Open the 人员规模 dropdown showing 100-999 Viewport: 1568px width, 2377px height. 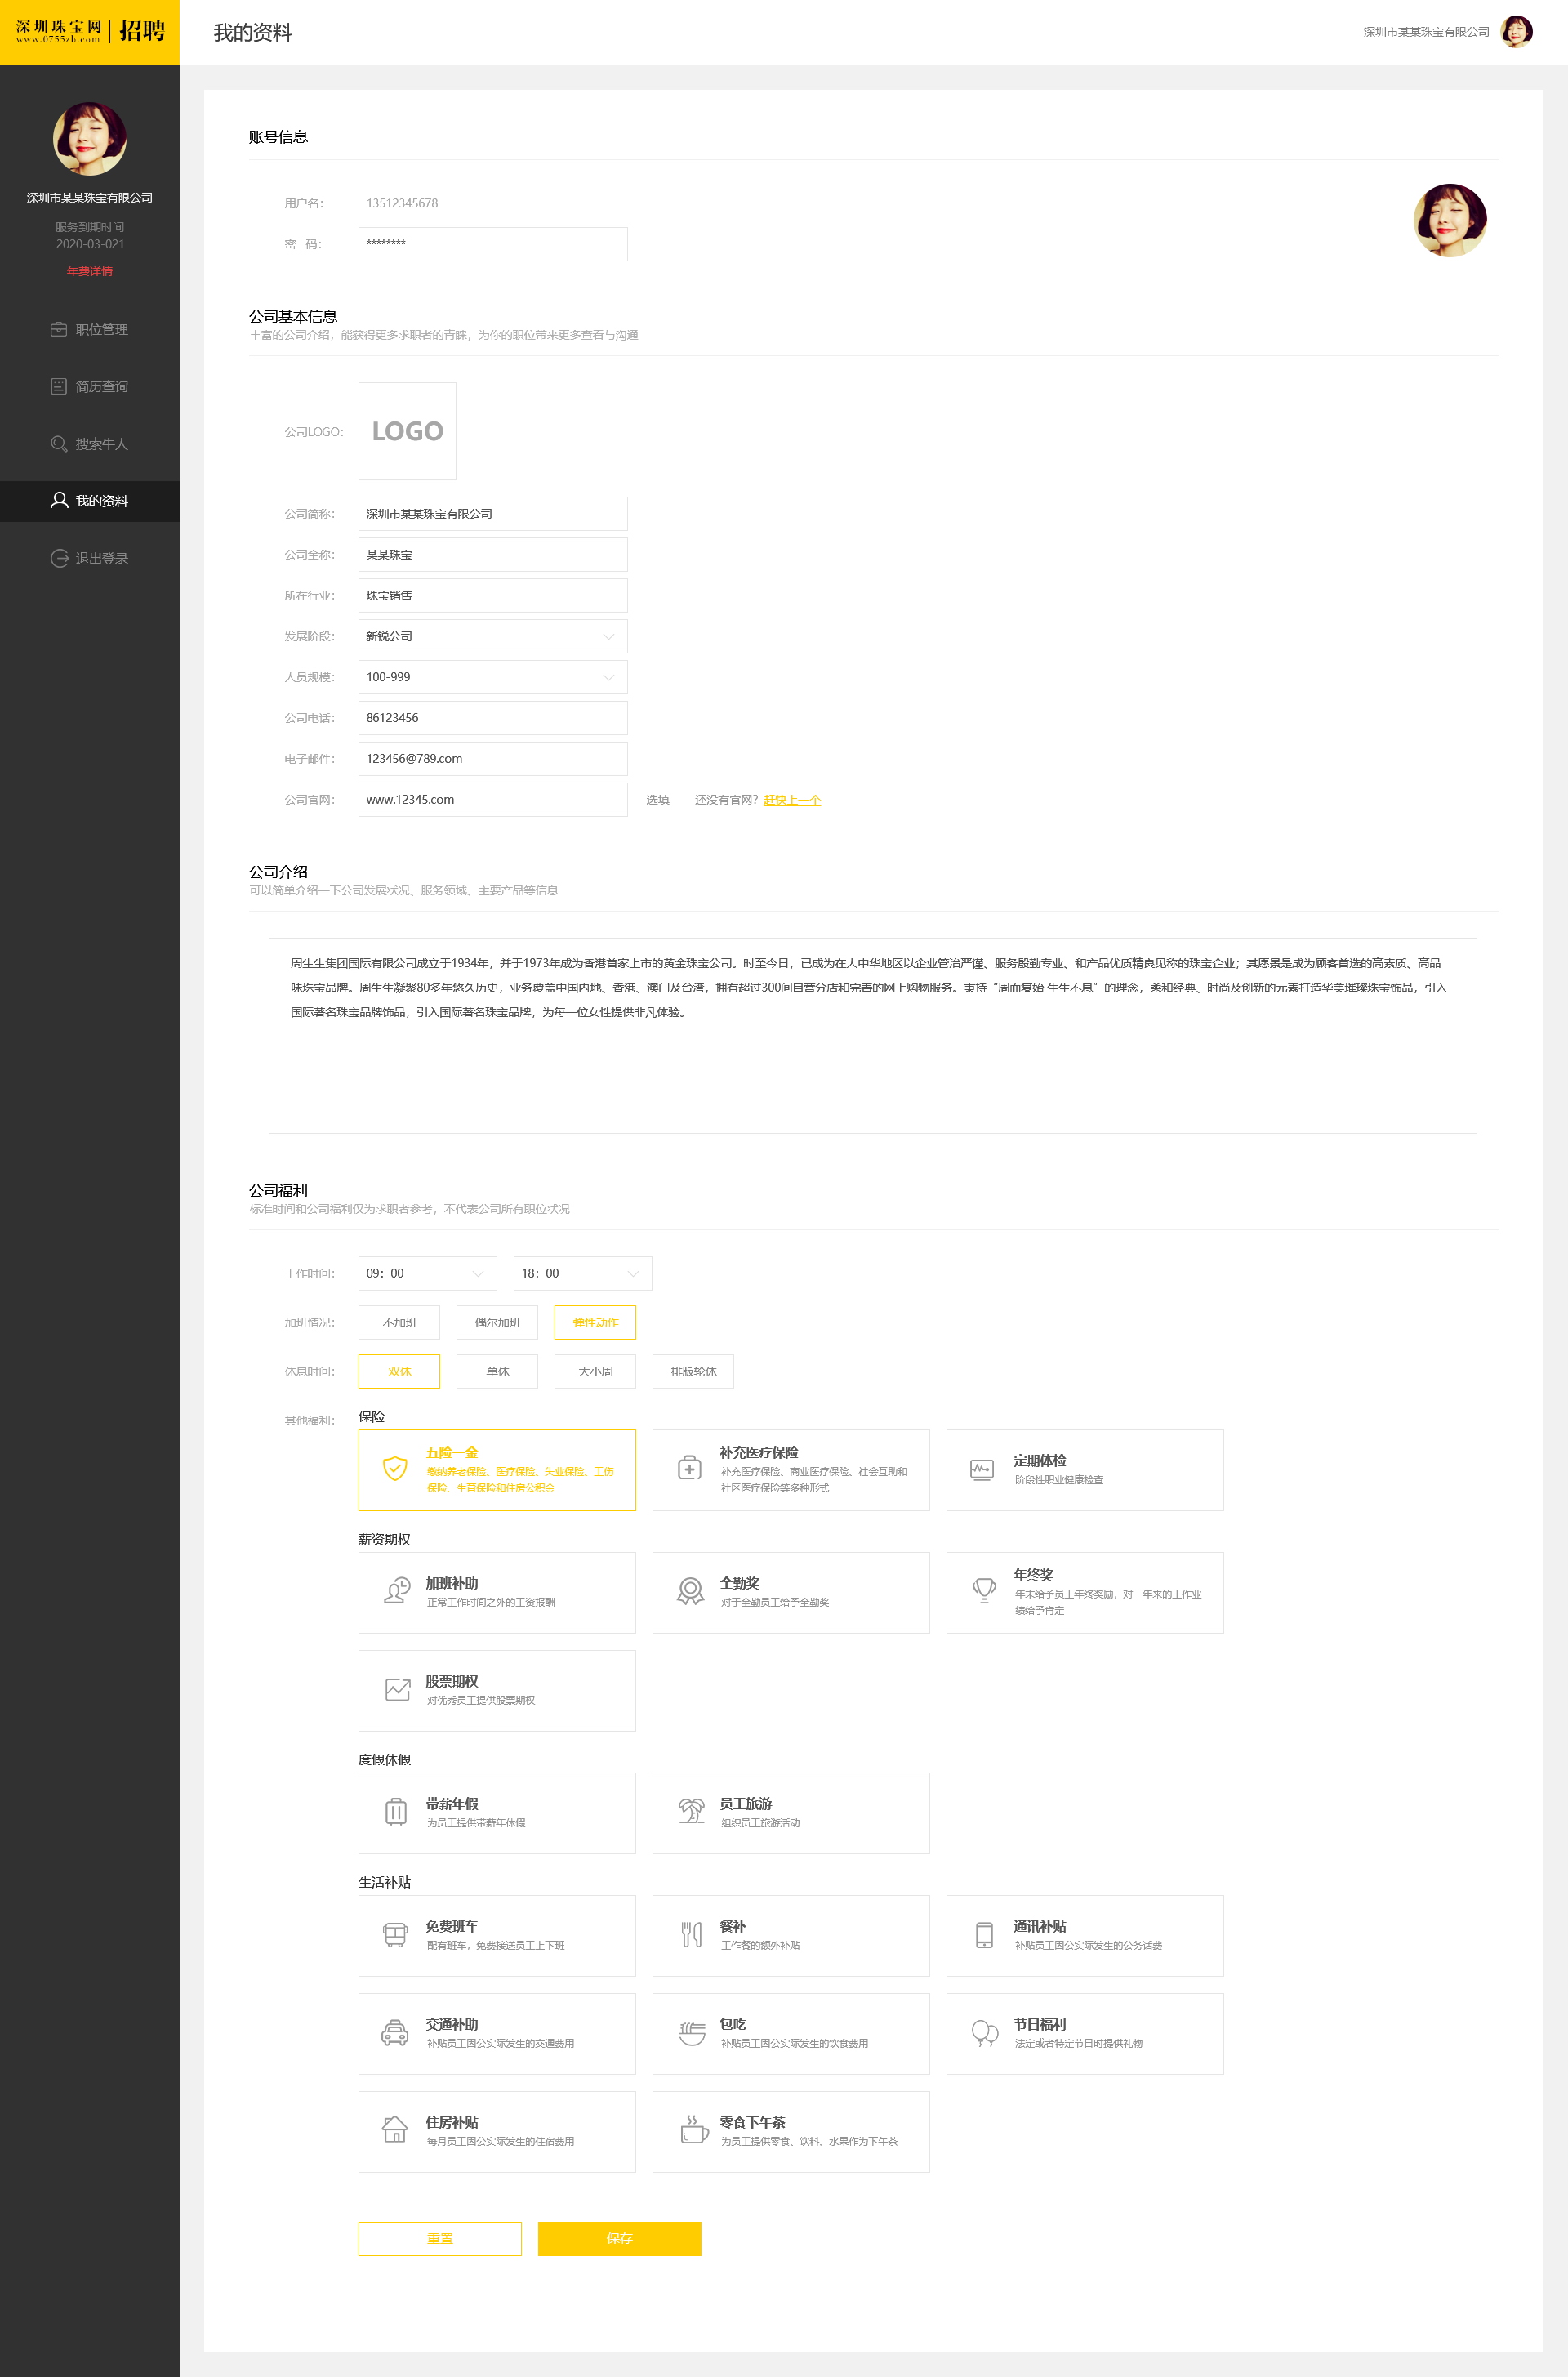coord(493,677)
